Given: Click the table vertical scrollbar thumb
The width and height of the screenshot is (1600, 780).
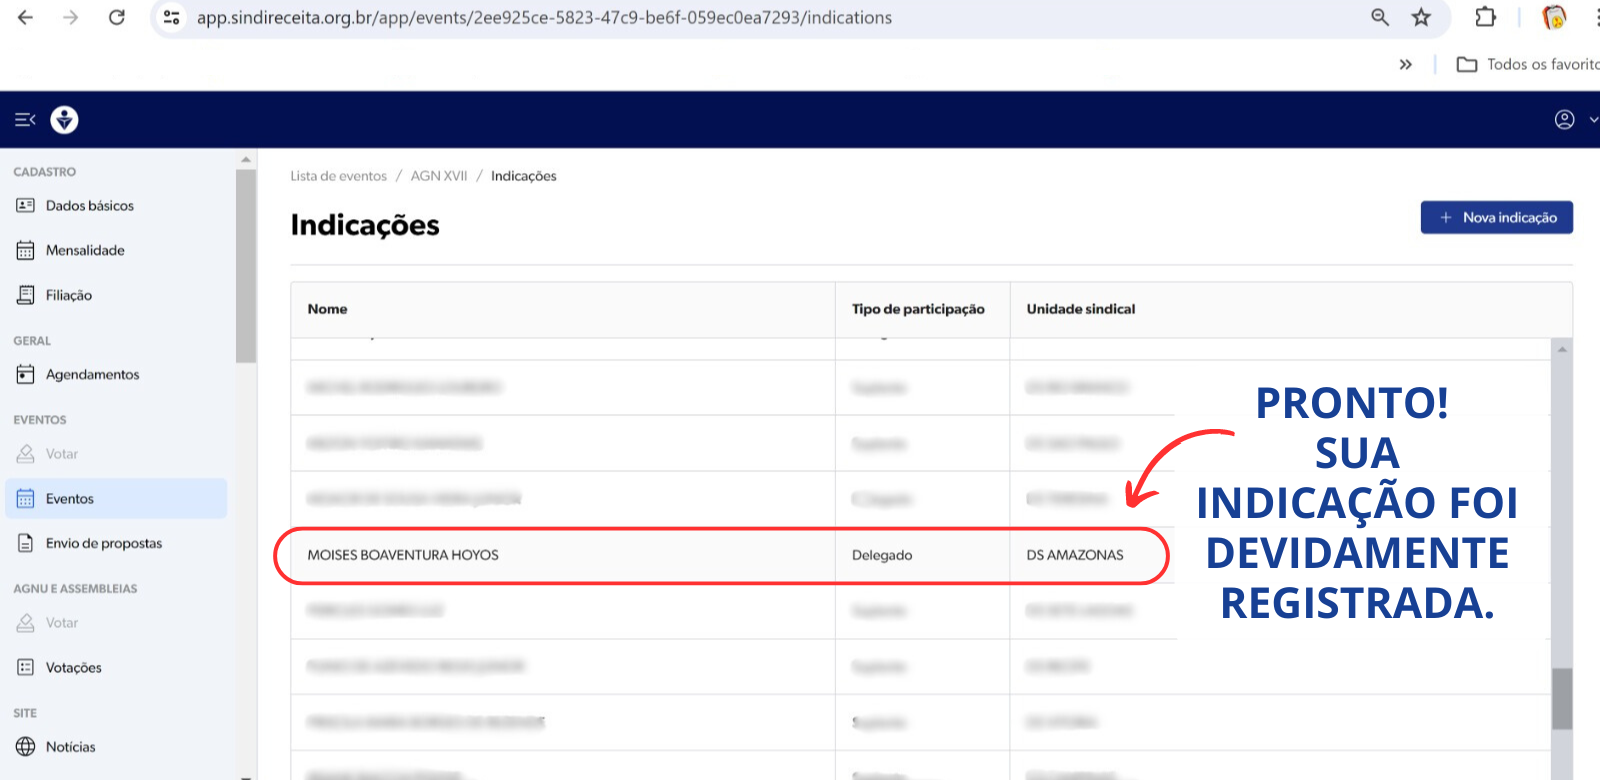Looking at the screenshot, I should (1561, 698).
